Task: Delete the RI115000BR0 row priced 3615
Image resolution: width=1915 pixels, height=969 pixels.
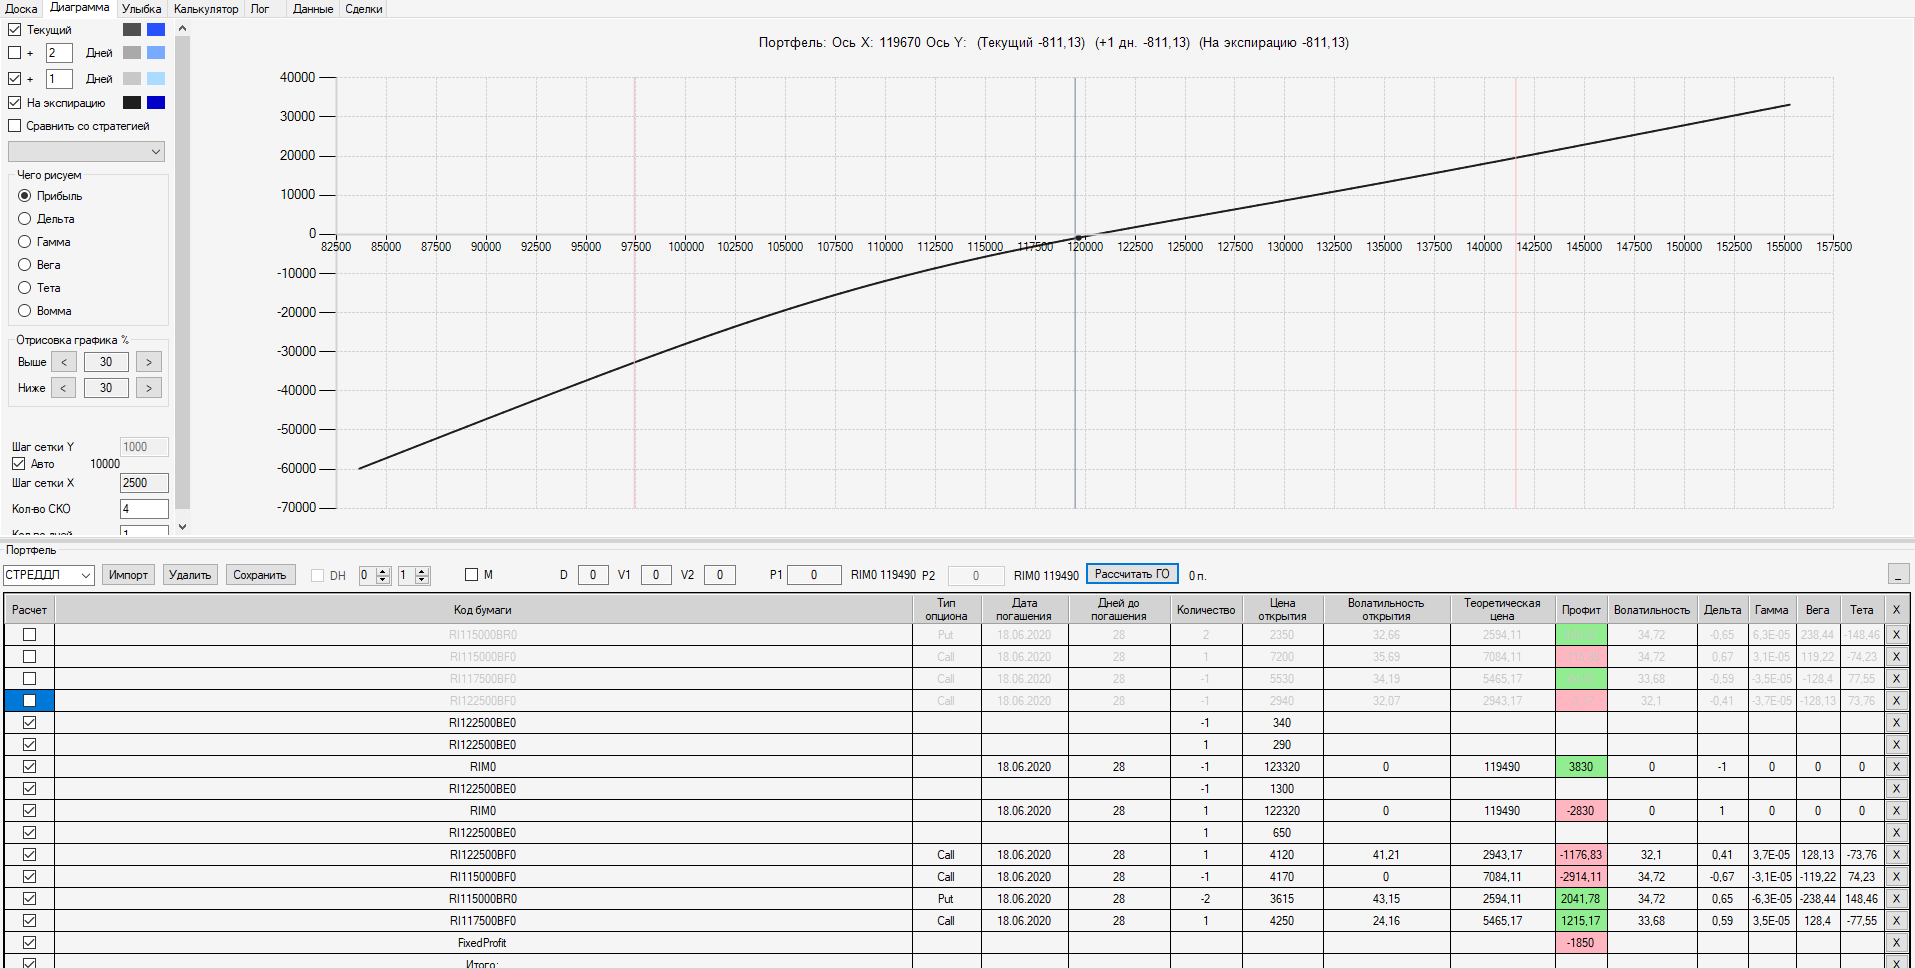Action: tap(1896, 899)
